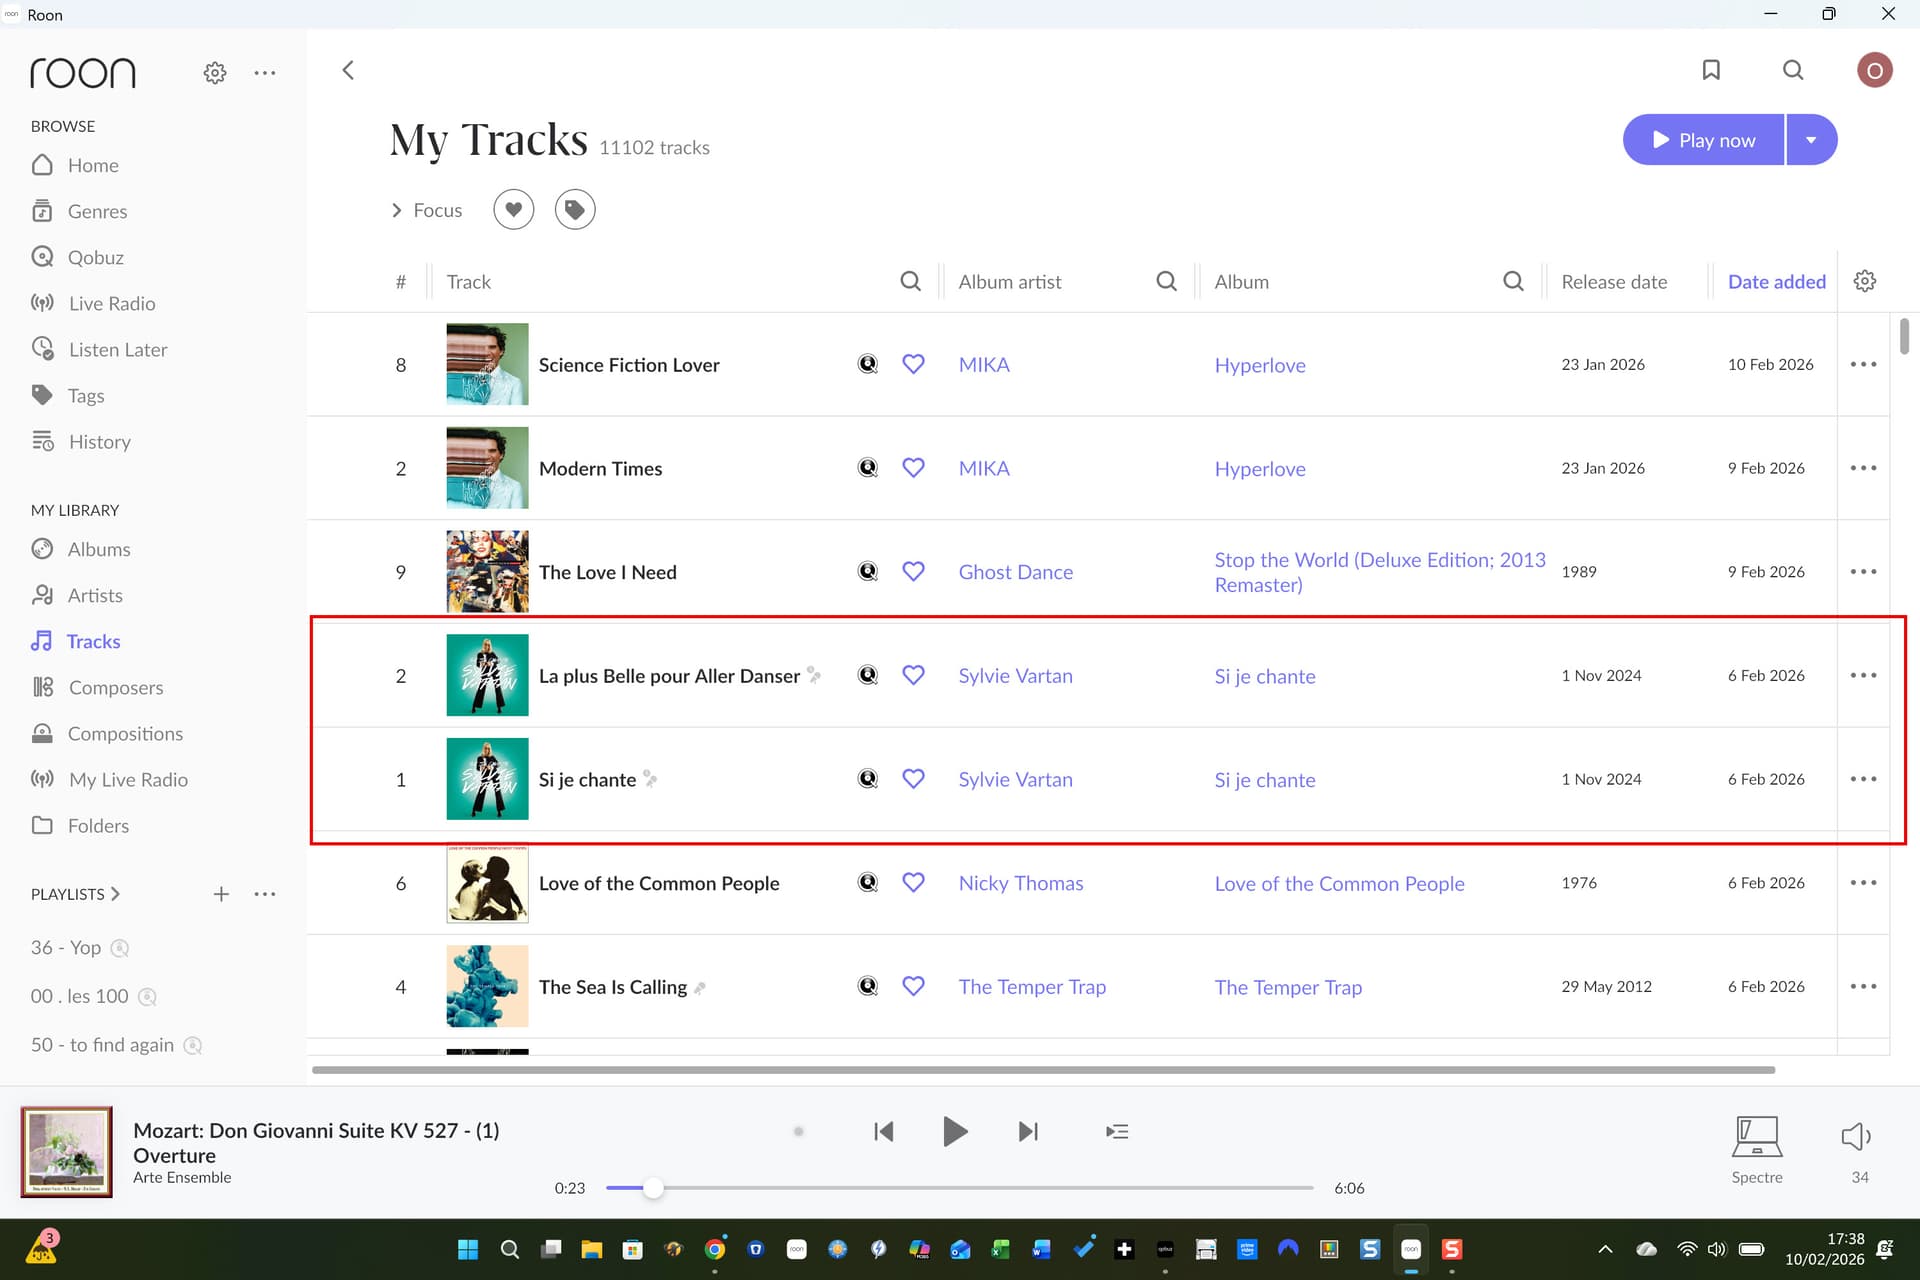
Task: Favorite the Modern Times track heart
Action: click(x=913, y=468)
